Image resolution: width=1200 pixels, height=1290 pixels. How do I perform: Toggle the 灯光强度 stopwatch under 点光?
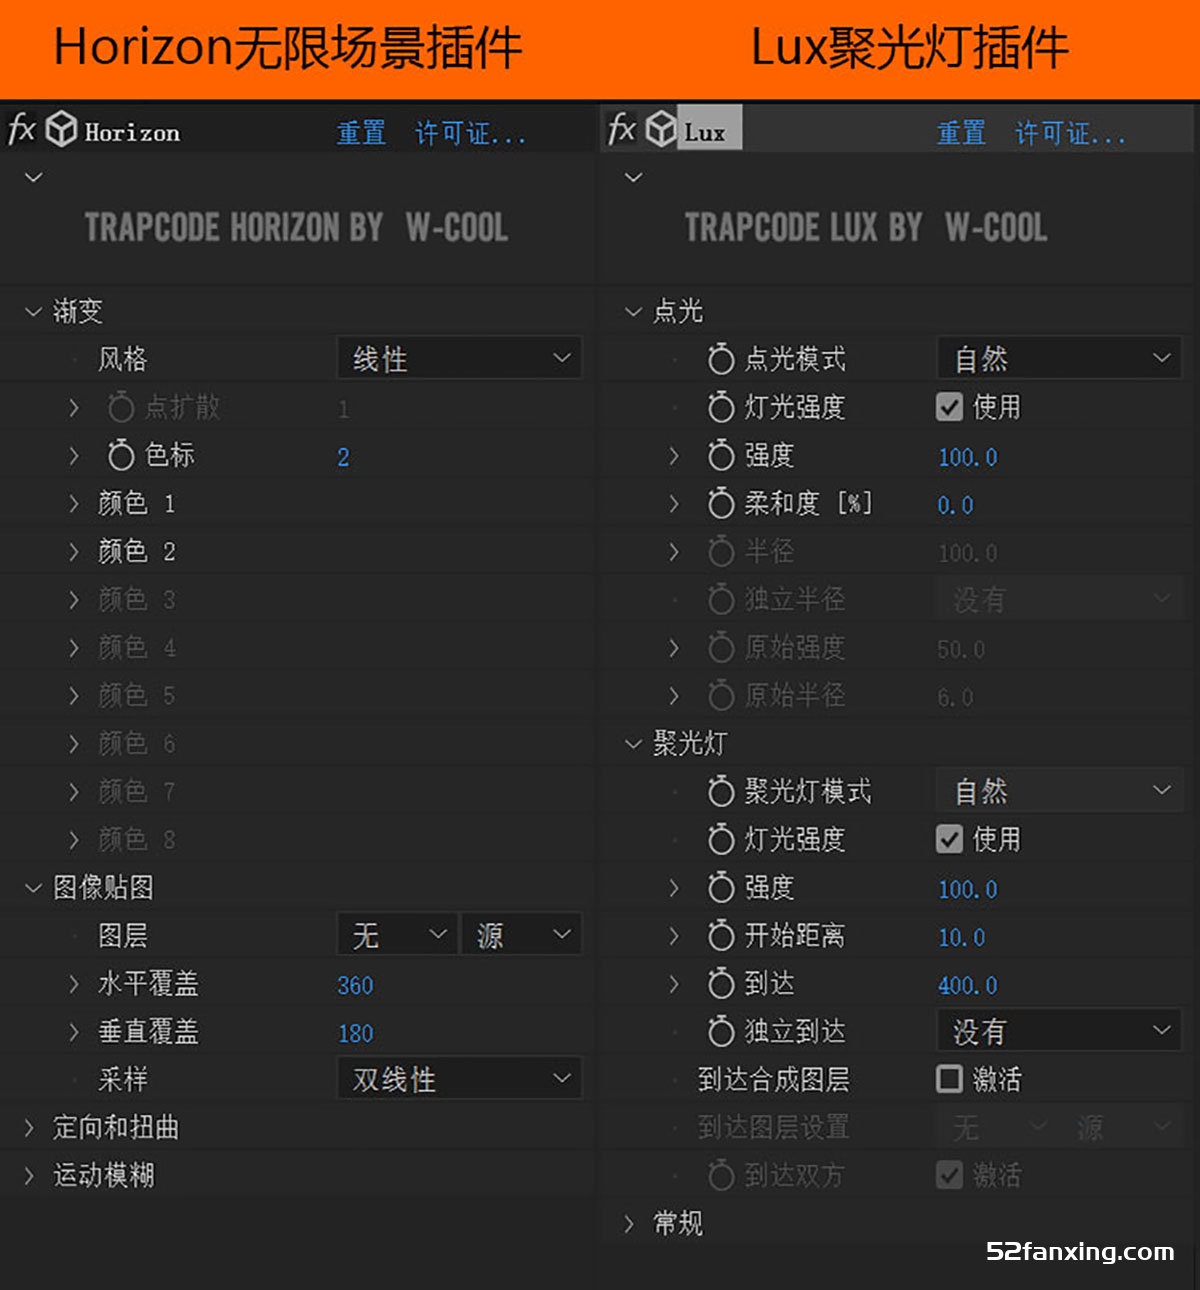click(x=721, y=407)
